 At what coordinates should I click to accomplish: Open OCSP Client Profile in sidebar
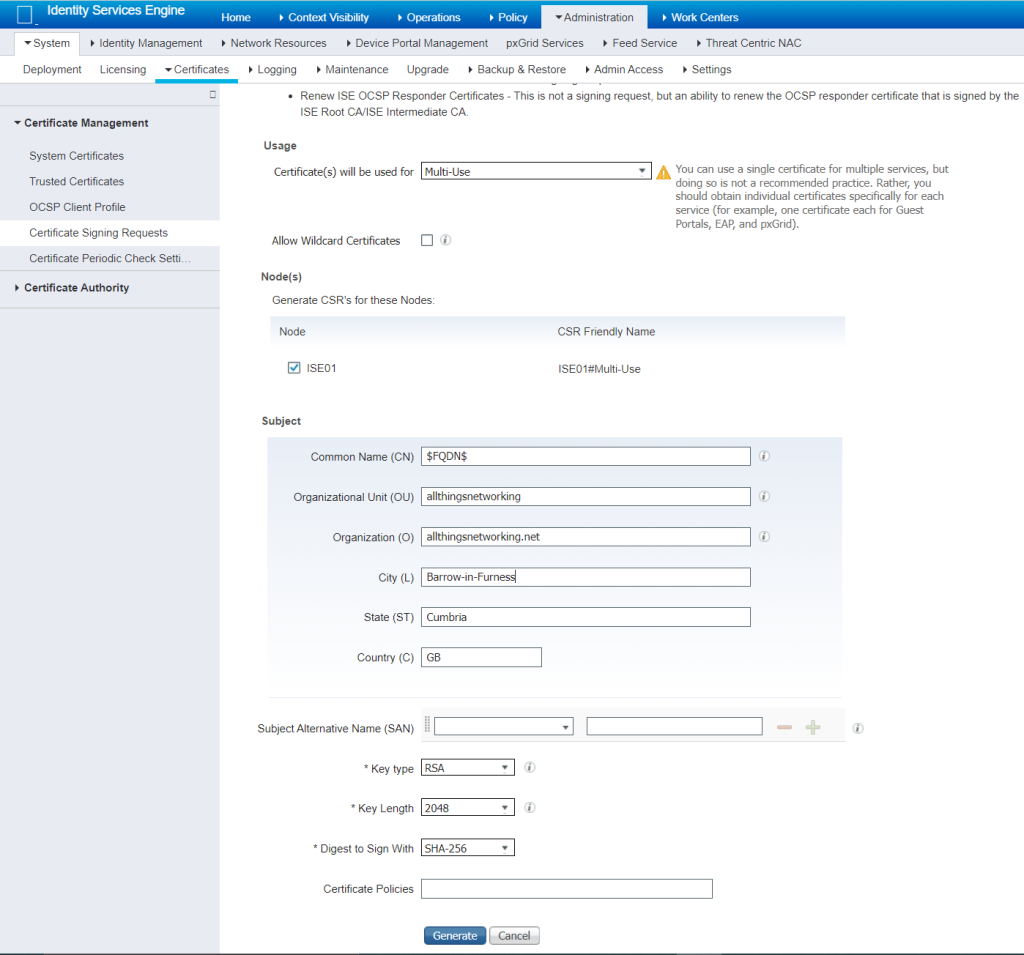click(77, 206)
